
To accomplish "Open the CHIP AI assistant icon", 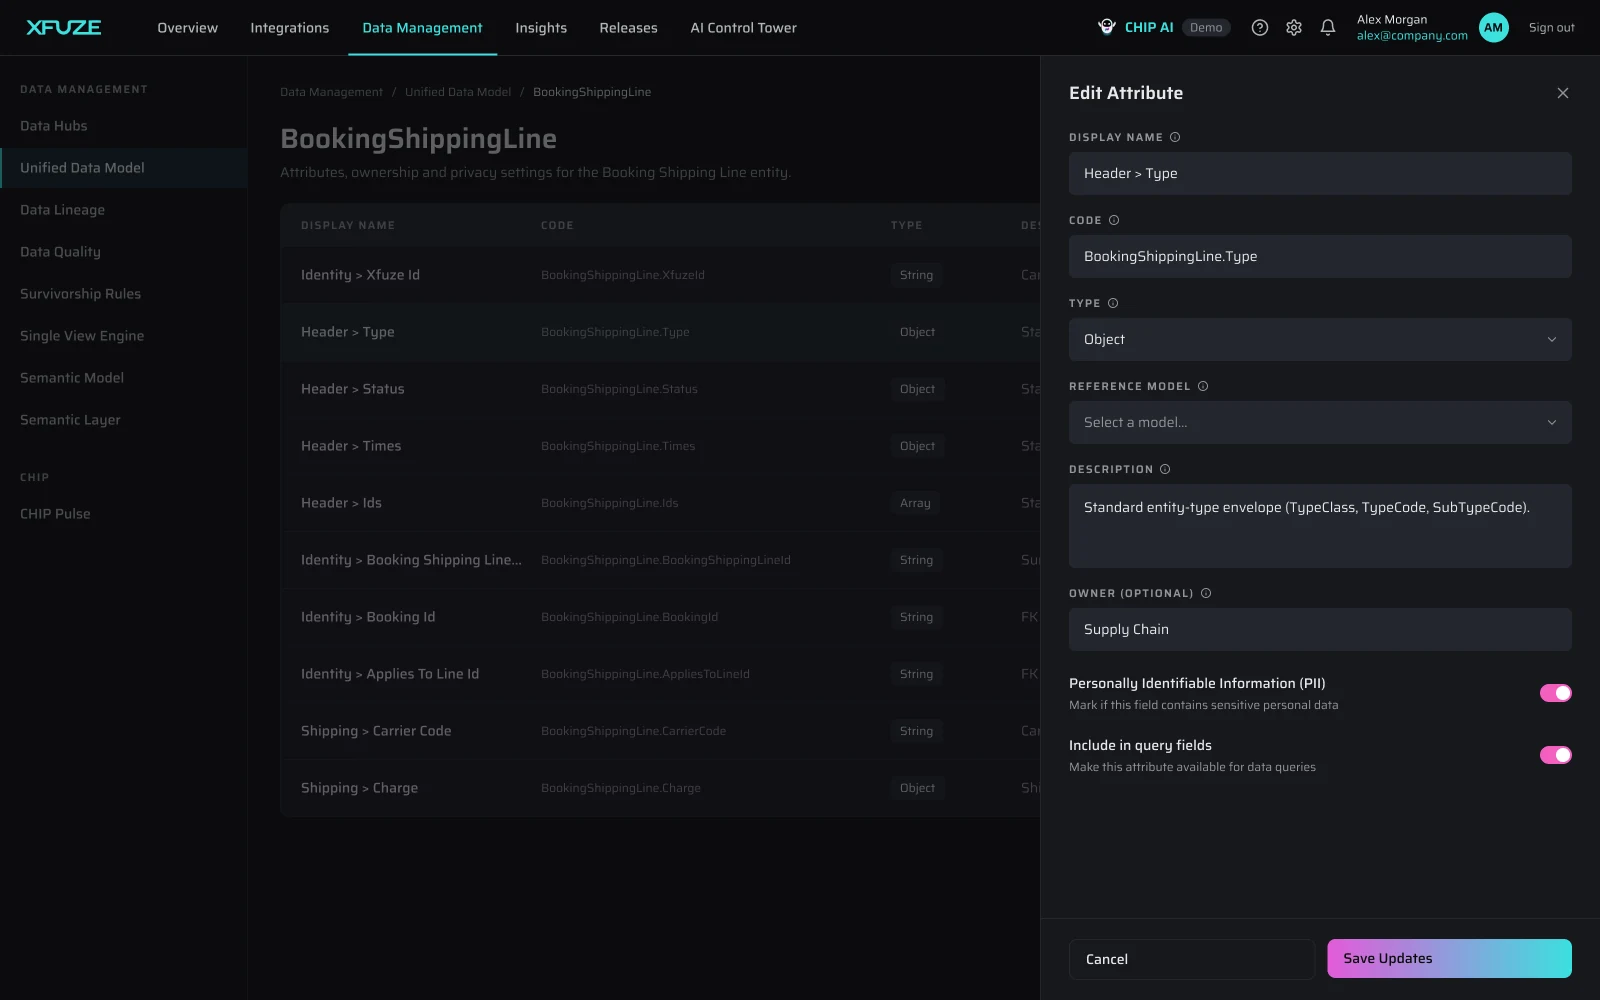I will (1106, 27).
